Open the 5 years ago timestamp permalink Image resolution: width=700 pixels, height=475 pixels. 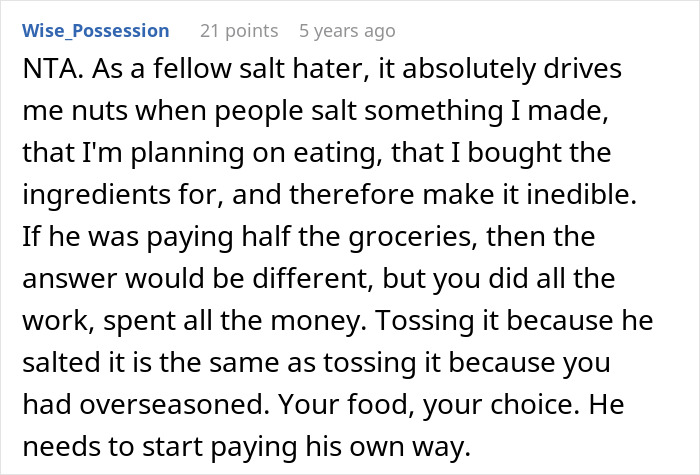pyautogui.click(x=347, y=31)
